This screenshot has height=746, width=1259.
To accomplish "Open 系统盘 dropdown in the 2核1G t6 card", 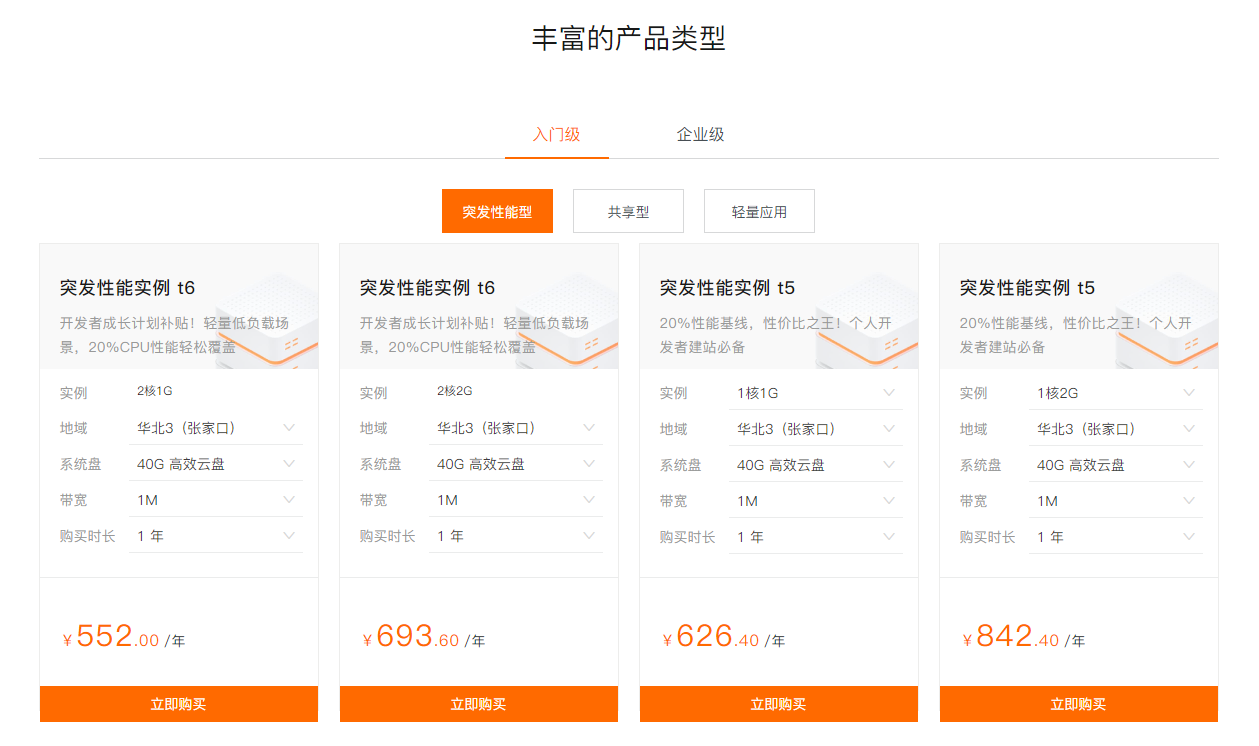I will point(216,464).
